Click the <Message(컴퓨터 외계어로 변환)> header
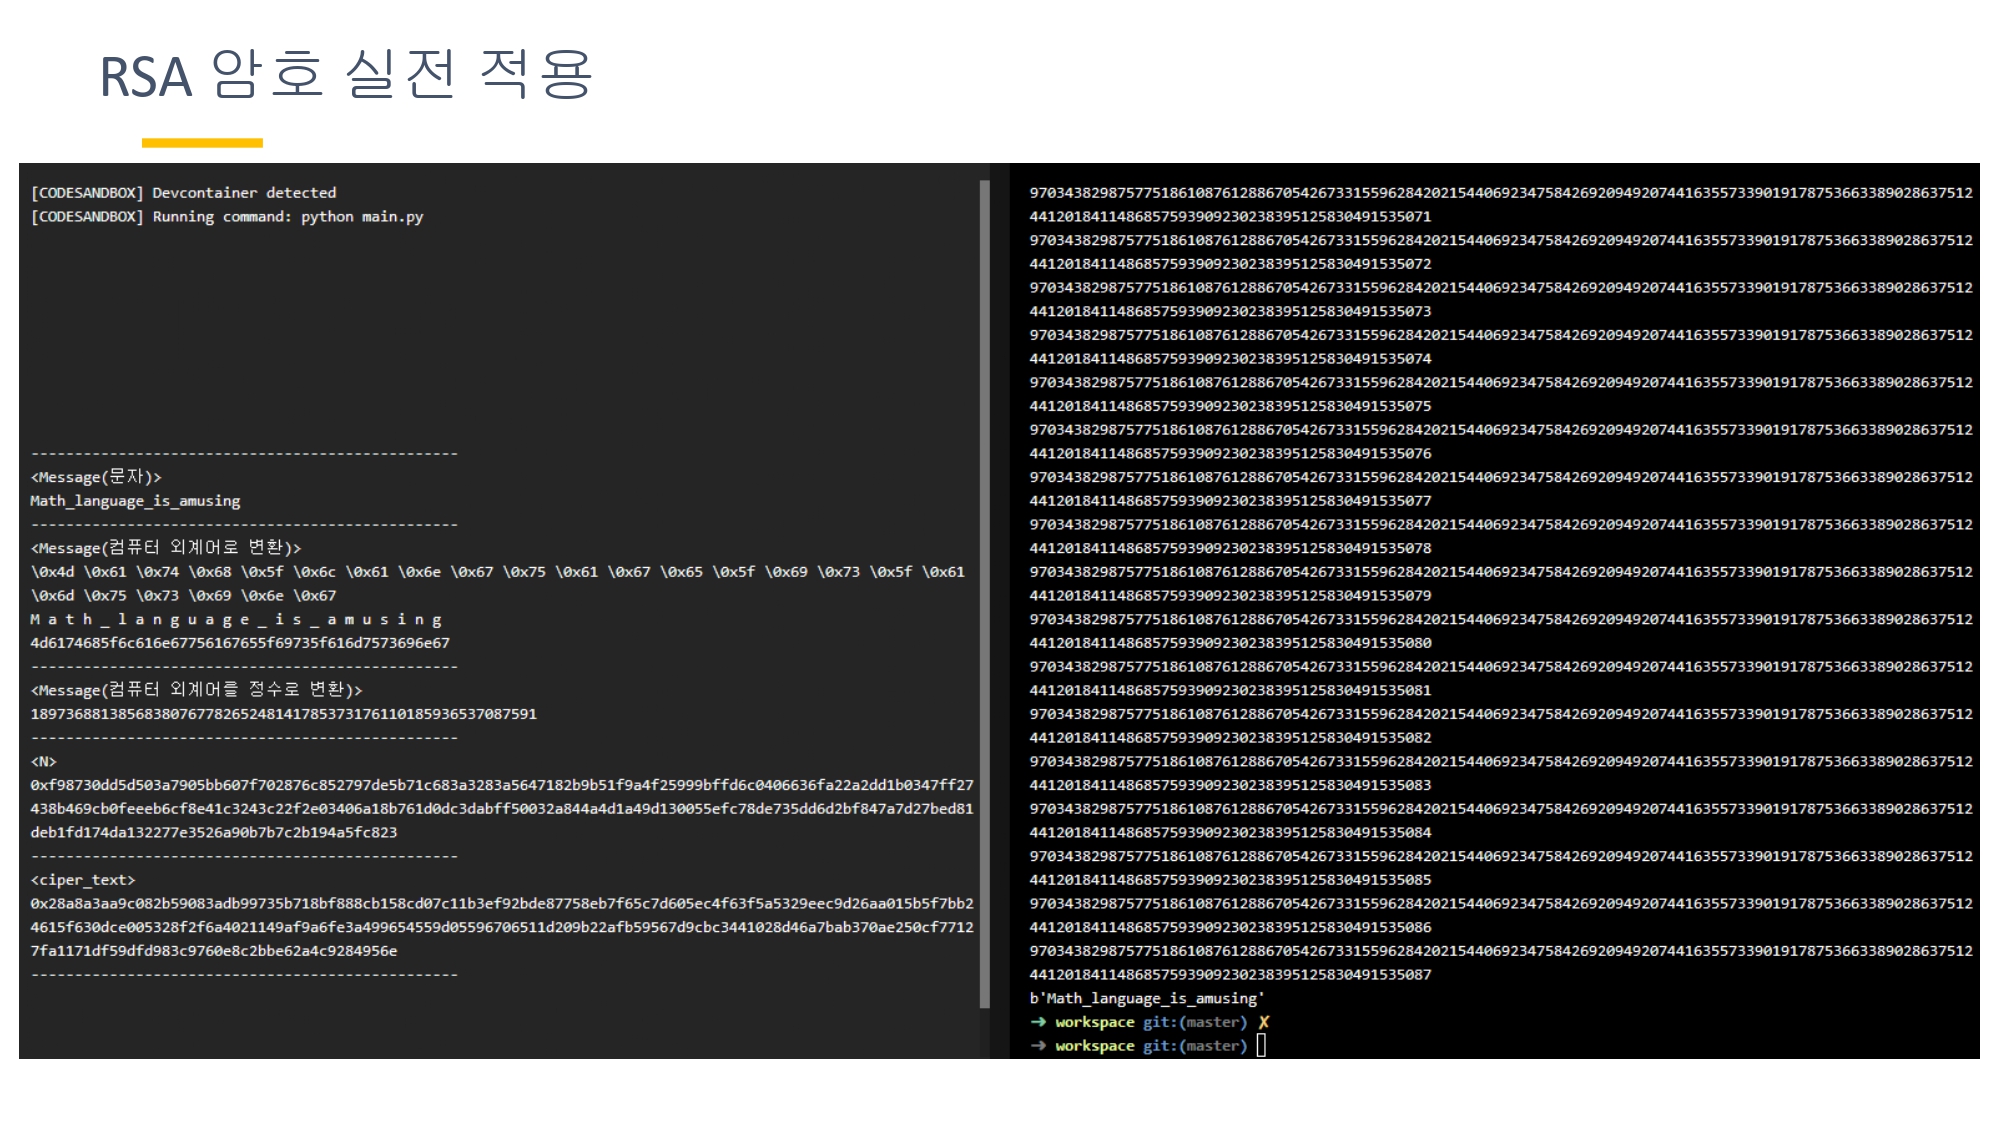Screen dimensions: 2000x1125 [166, 548]
